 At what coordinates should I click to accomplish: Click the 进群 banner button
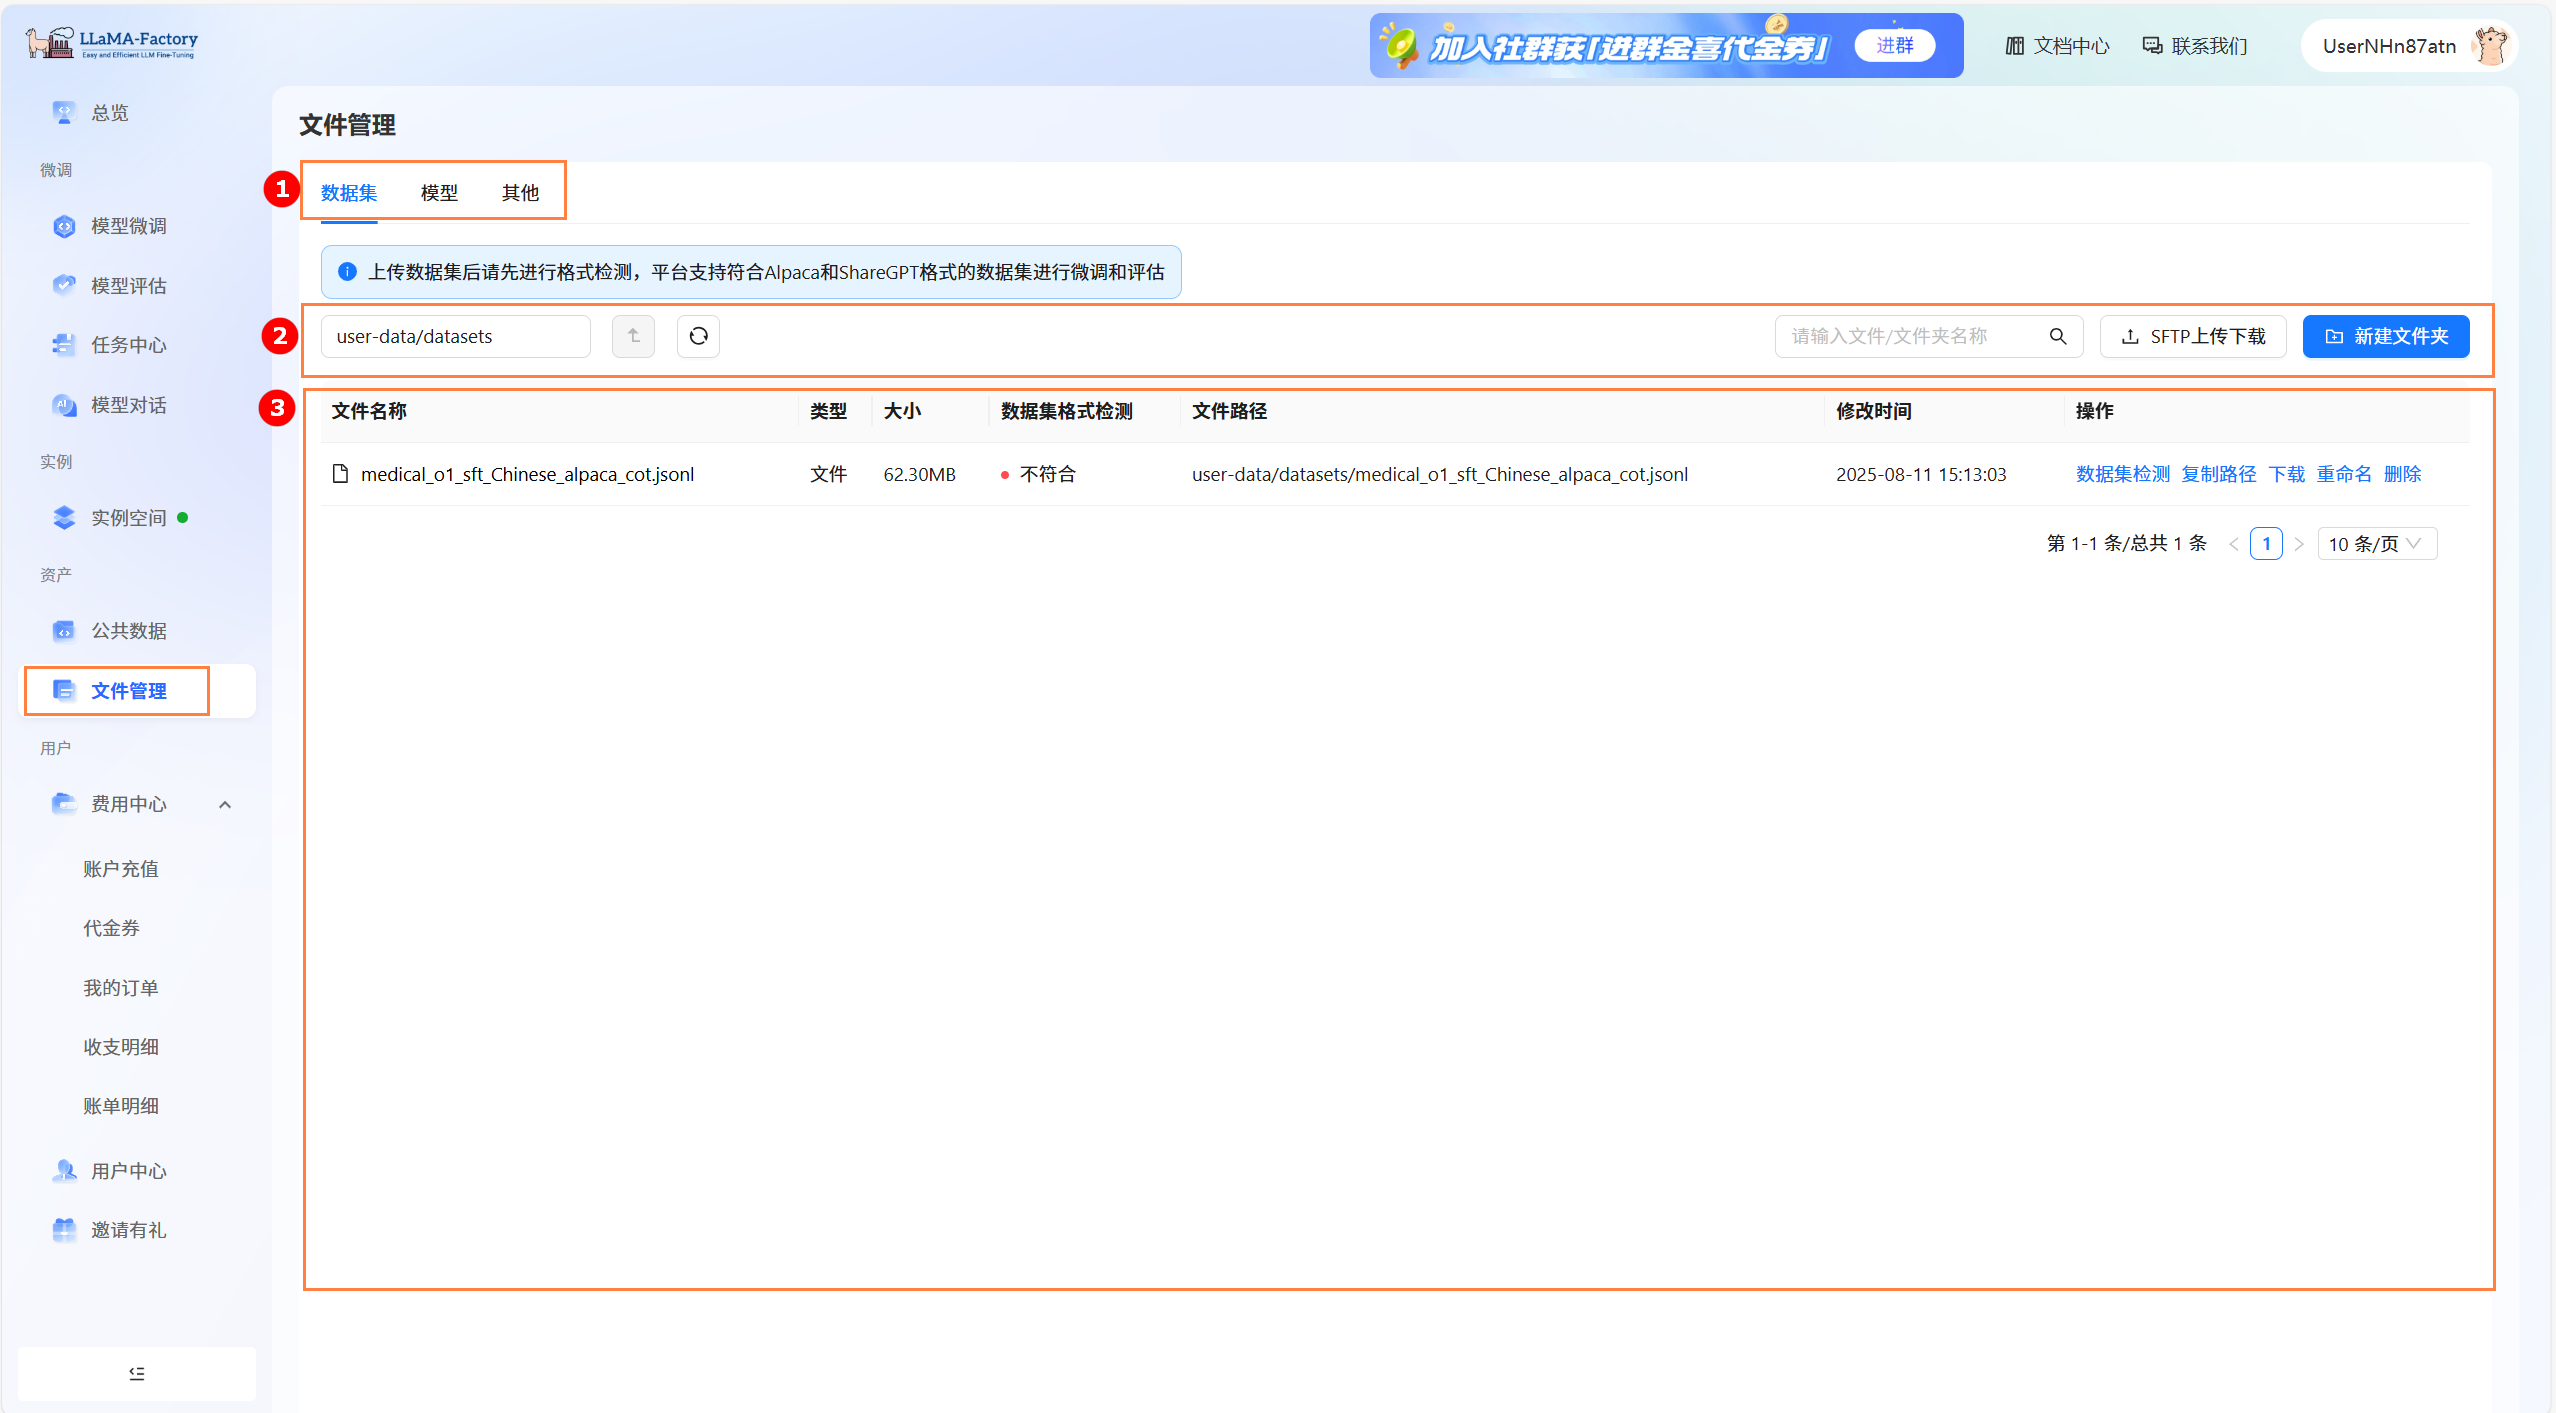point(1894,45)
